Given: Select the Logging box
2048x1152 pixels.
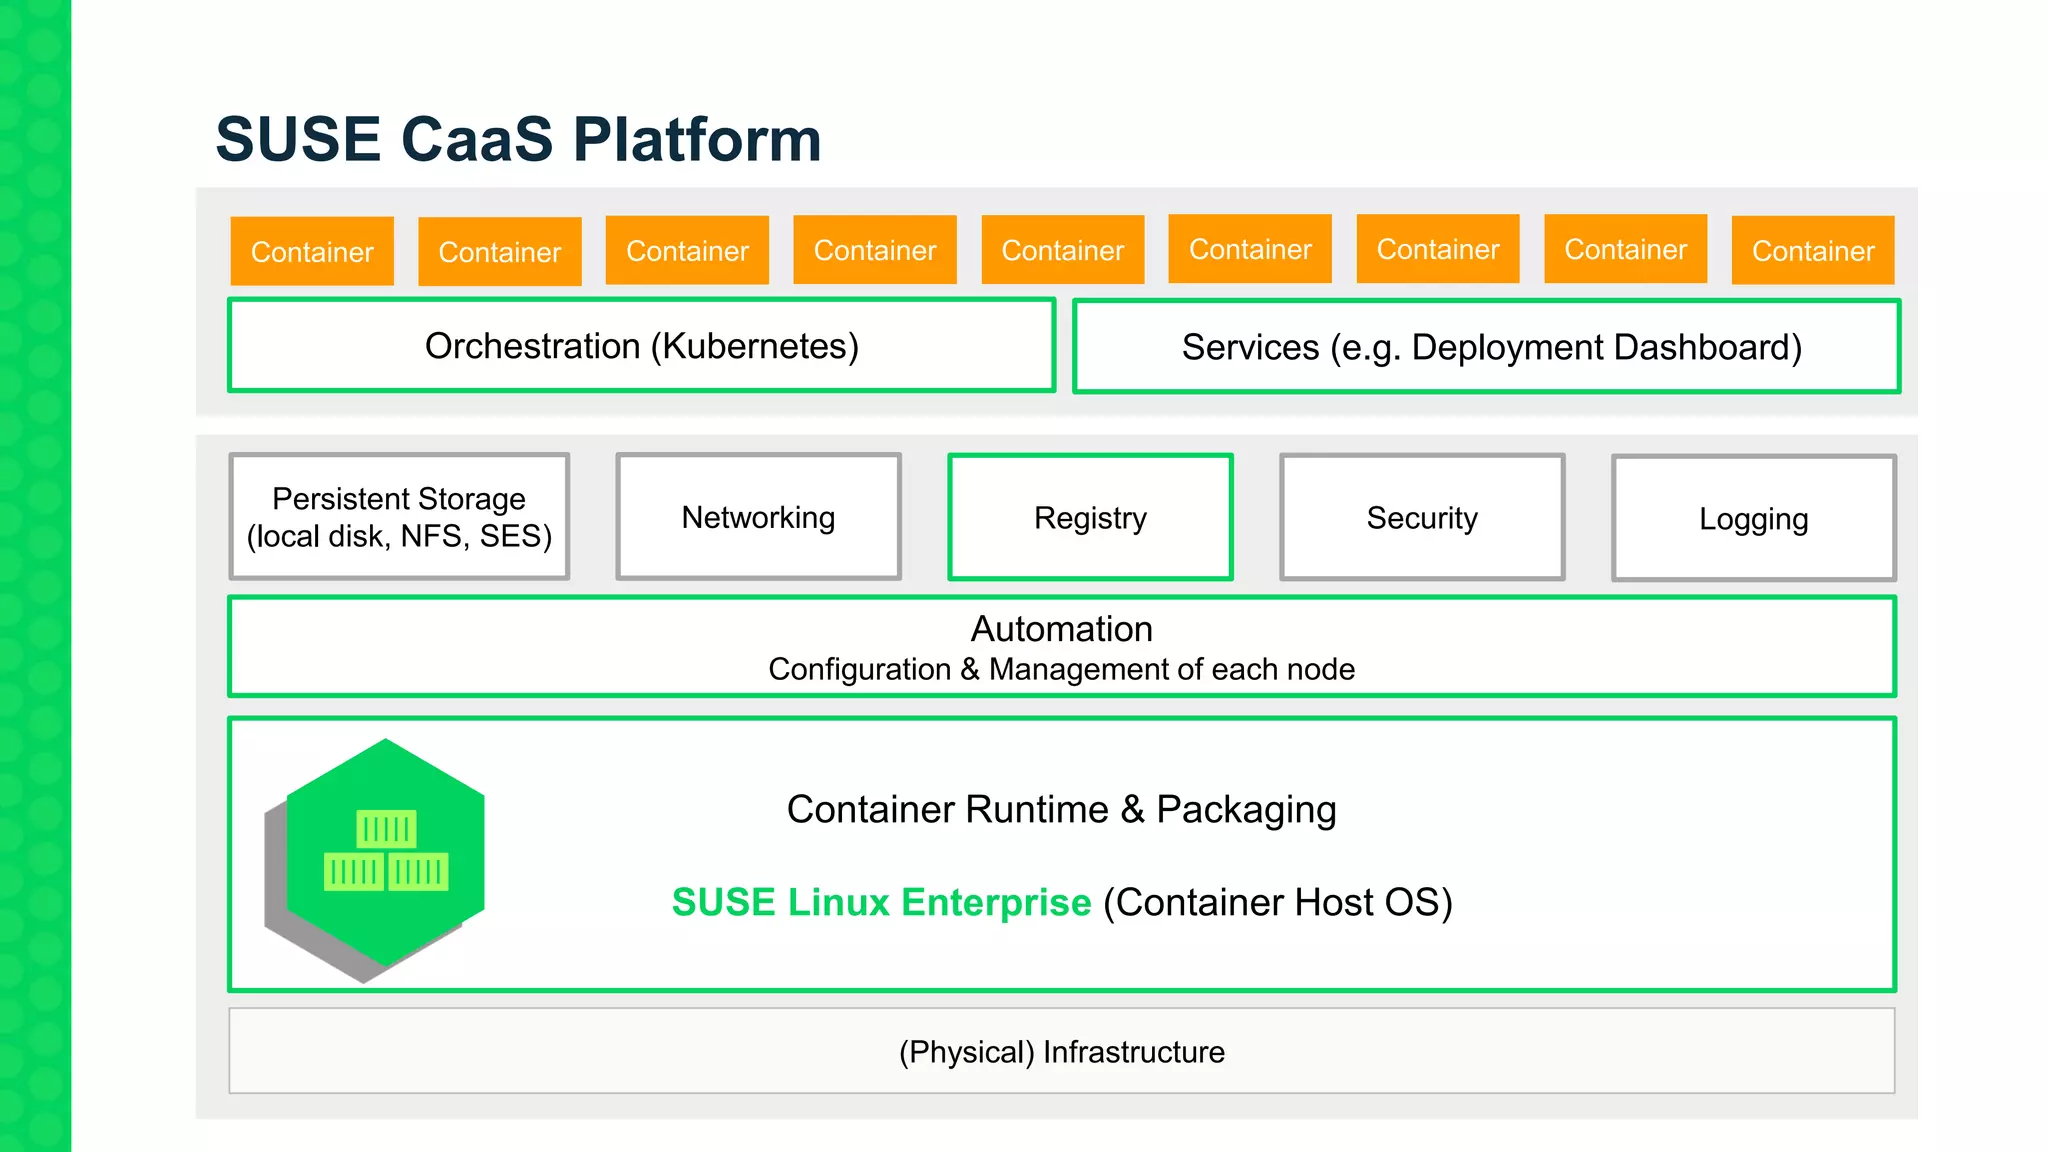Looking at the screenshot, I should tap(1754, 519).
